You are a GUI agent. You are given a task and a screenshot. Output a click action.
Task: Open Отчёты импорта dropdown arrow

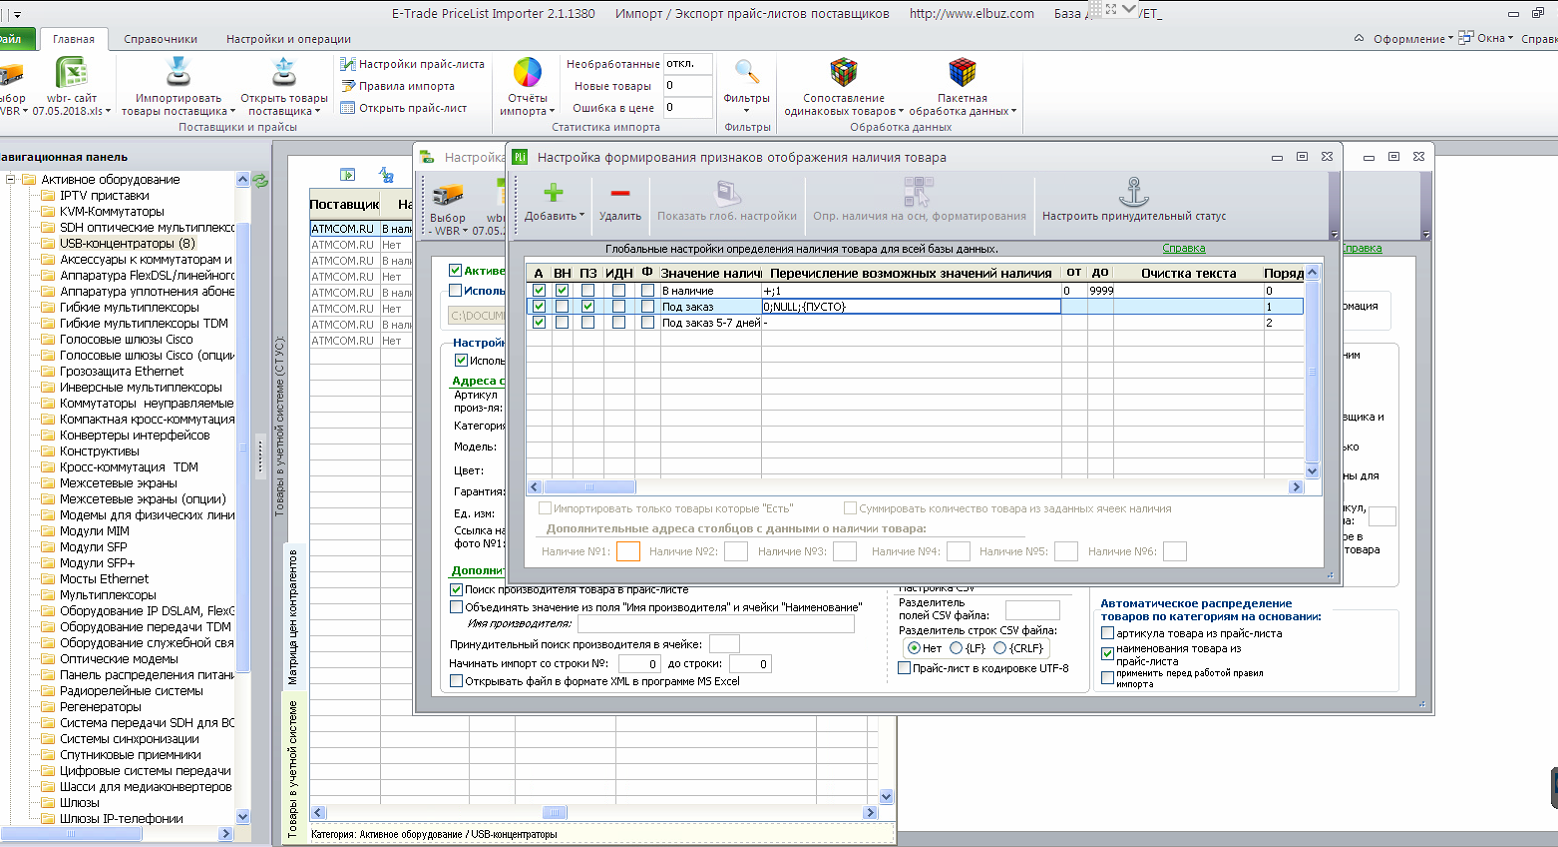(x=551, y=112)
